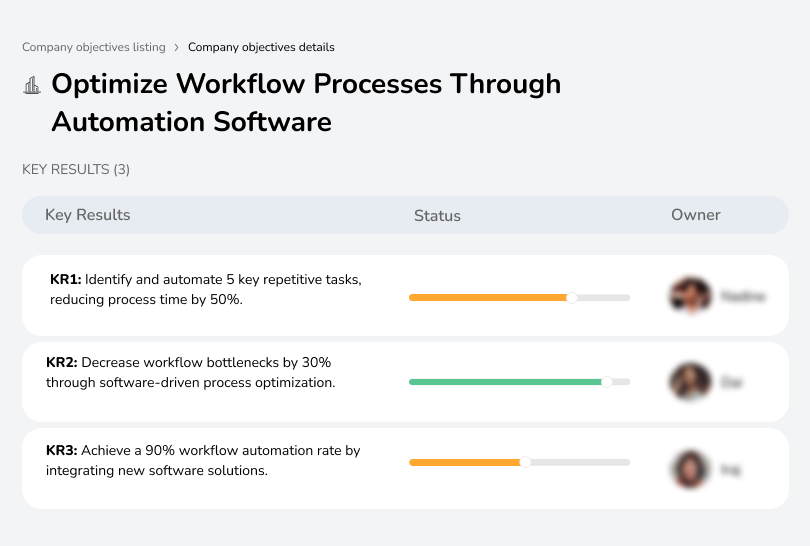Screen dimensions: 810x546
Task: Select the objective title Optimize Workflow Processes
Action: pos(306,103)
